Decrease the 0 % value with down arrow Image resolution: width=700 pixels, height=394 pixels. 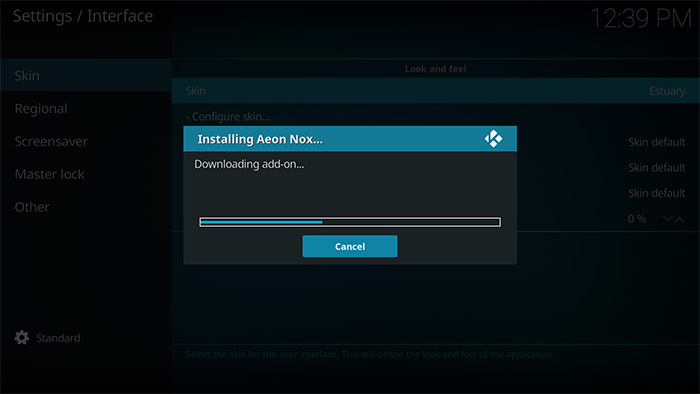coord(668,219)
